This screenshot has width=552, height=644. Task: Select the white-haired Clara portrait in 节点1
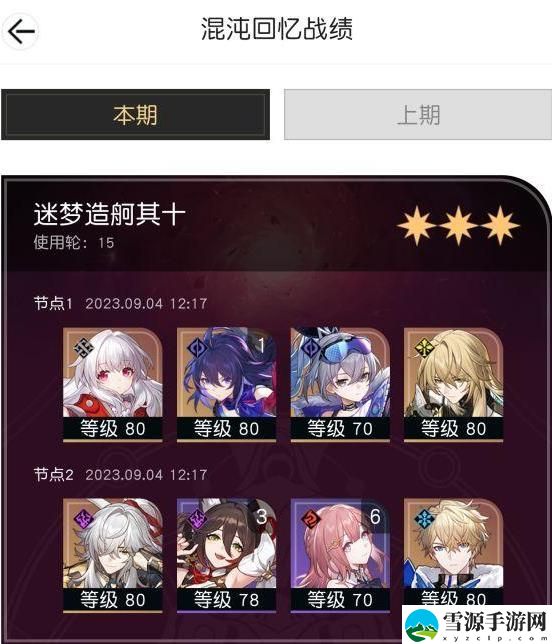(113, 385)
